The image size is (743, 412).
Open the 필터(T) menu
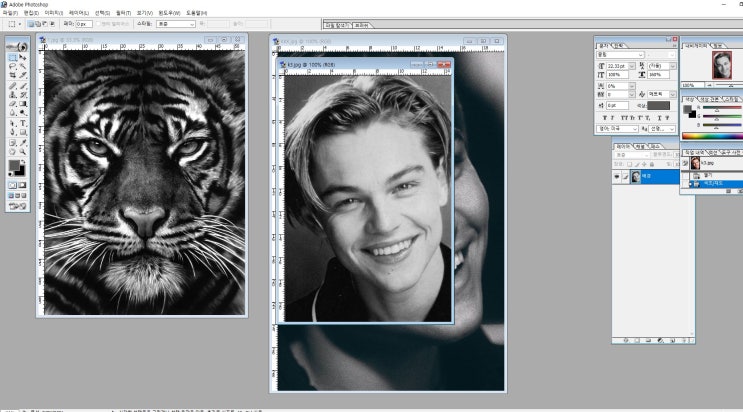pos(123,13)
